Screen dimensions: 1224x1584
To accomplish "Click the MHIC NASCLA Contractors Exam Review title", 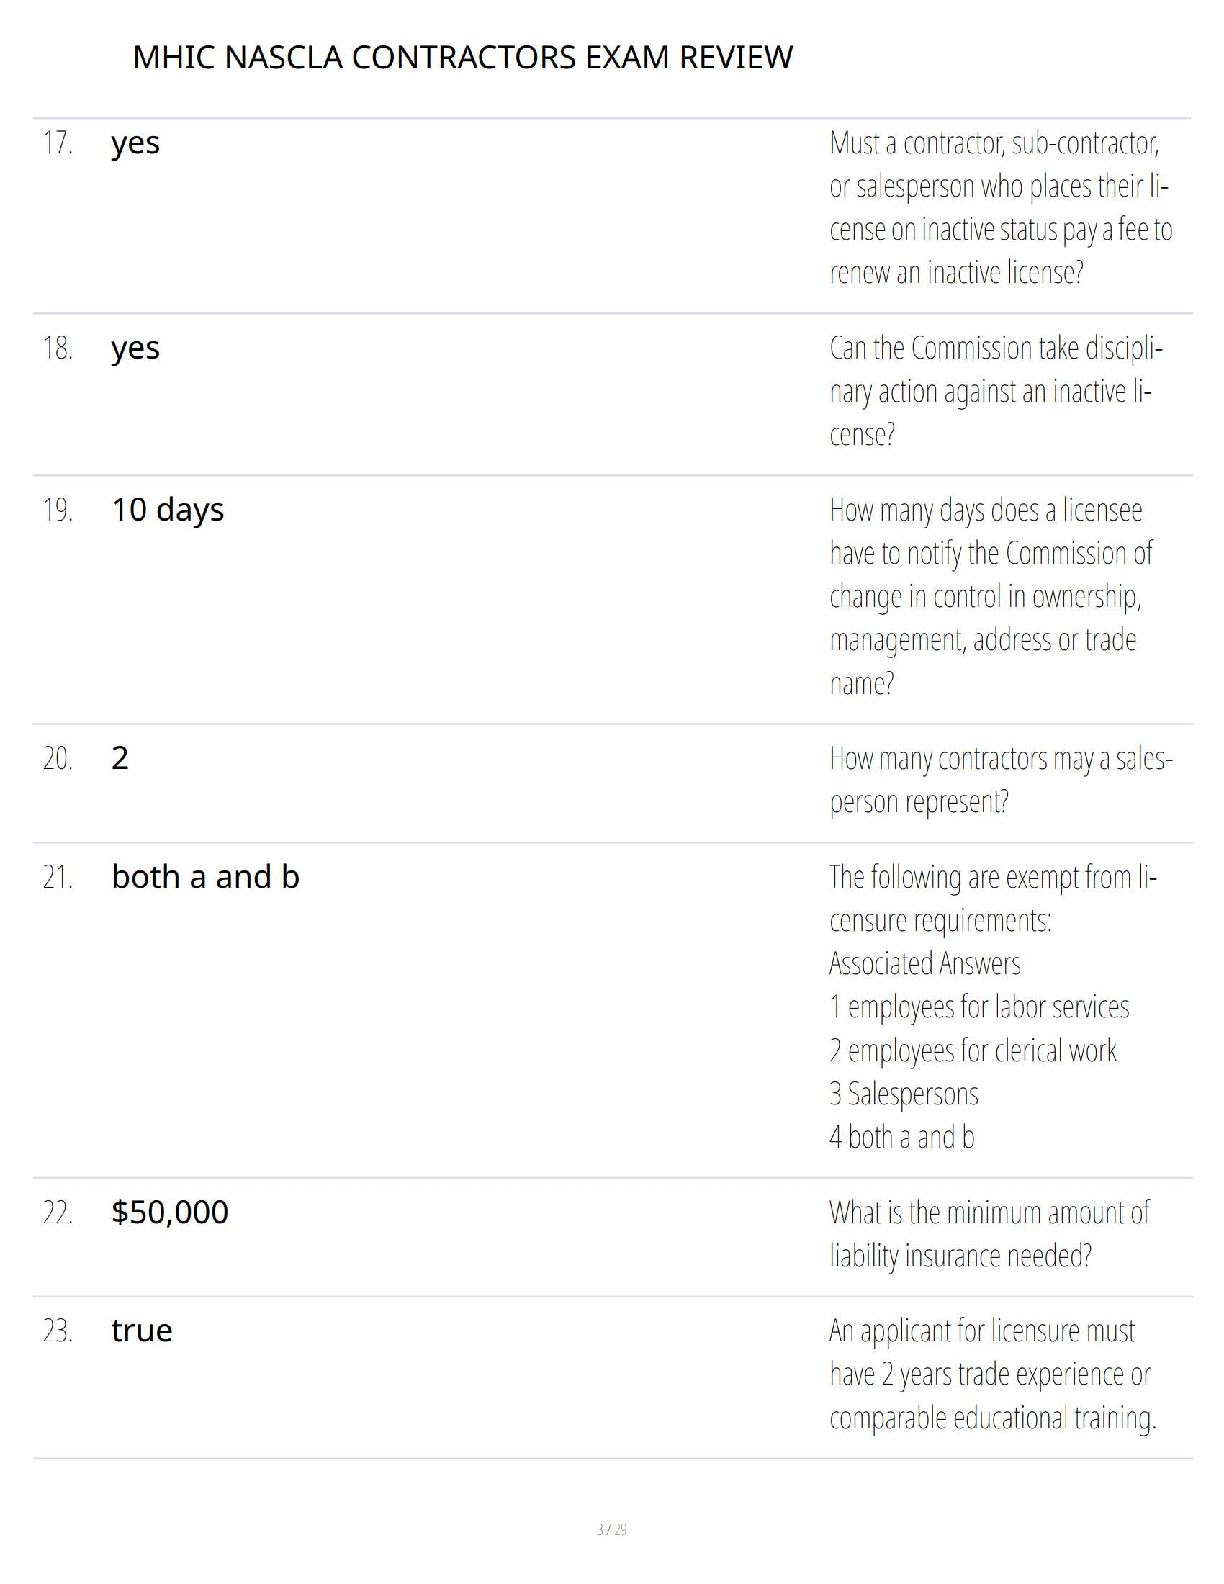I will click(462, 57).
